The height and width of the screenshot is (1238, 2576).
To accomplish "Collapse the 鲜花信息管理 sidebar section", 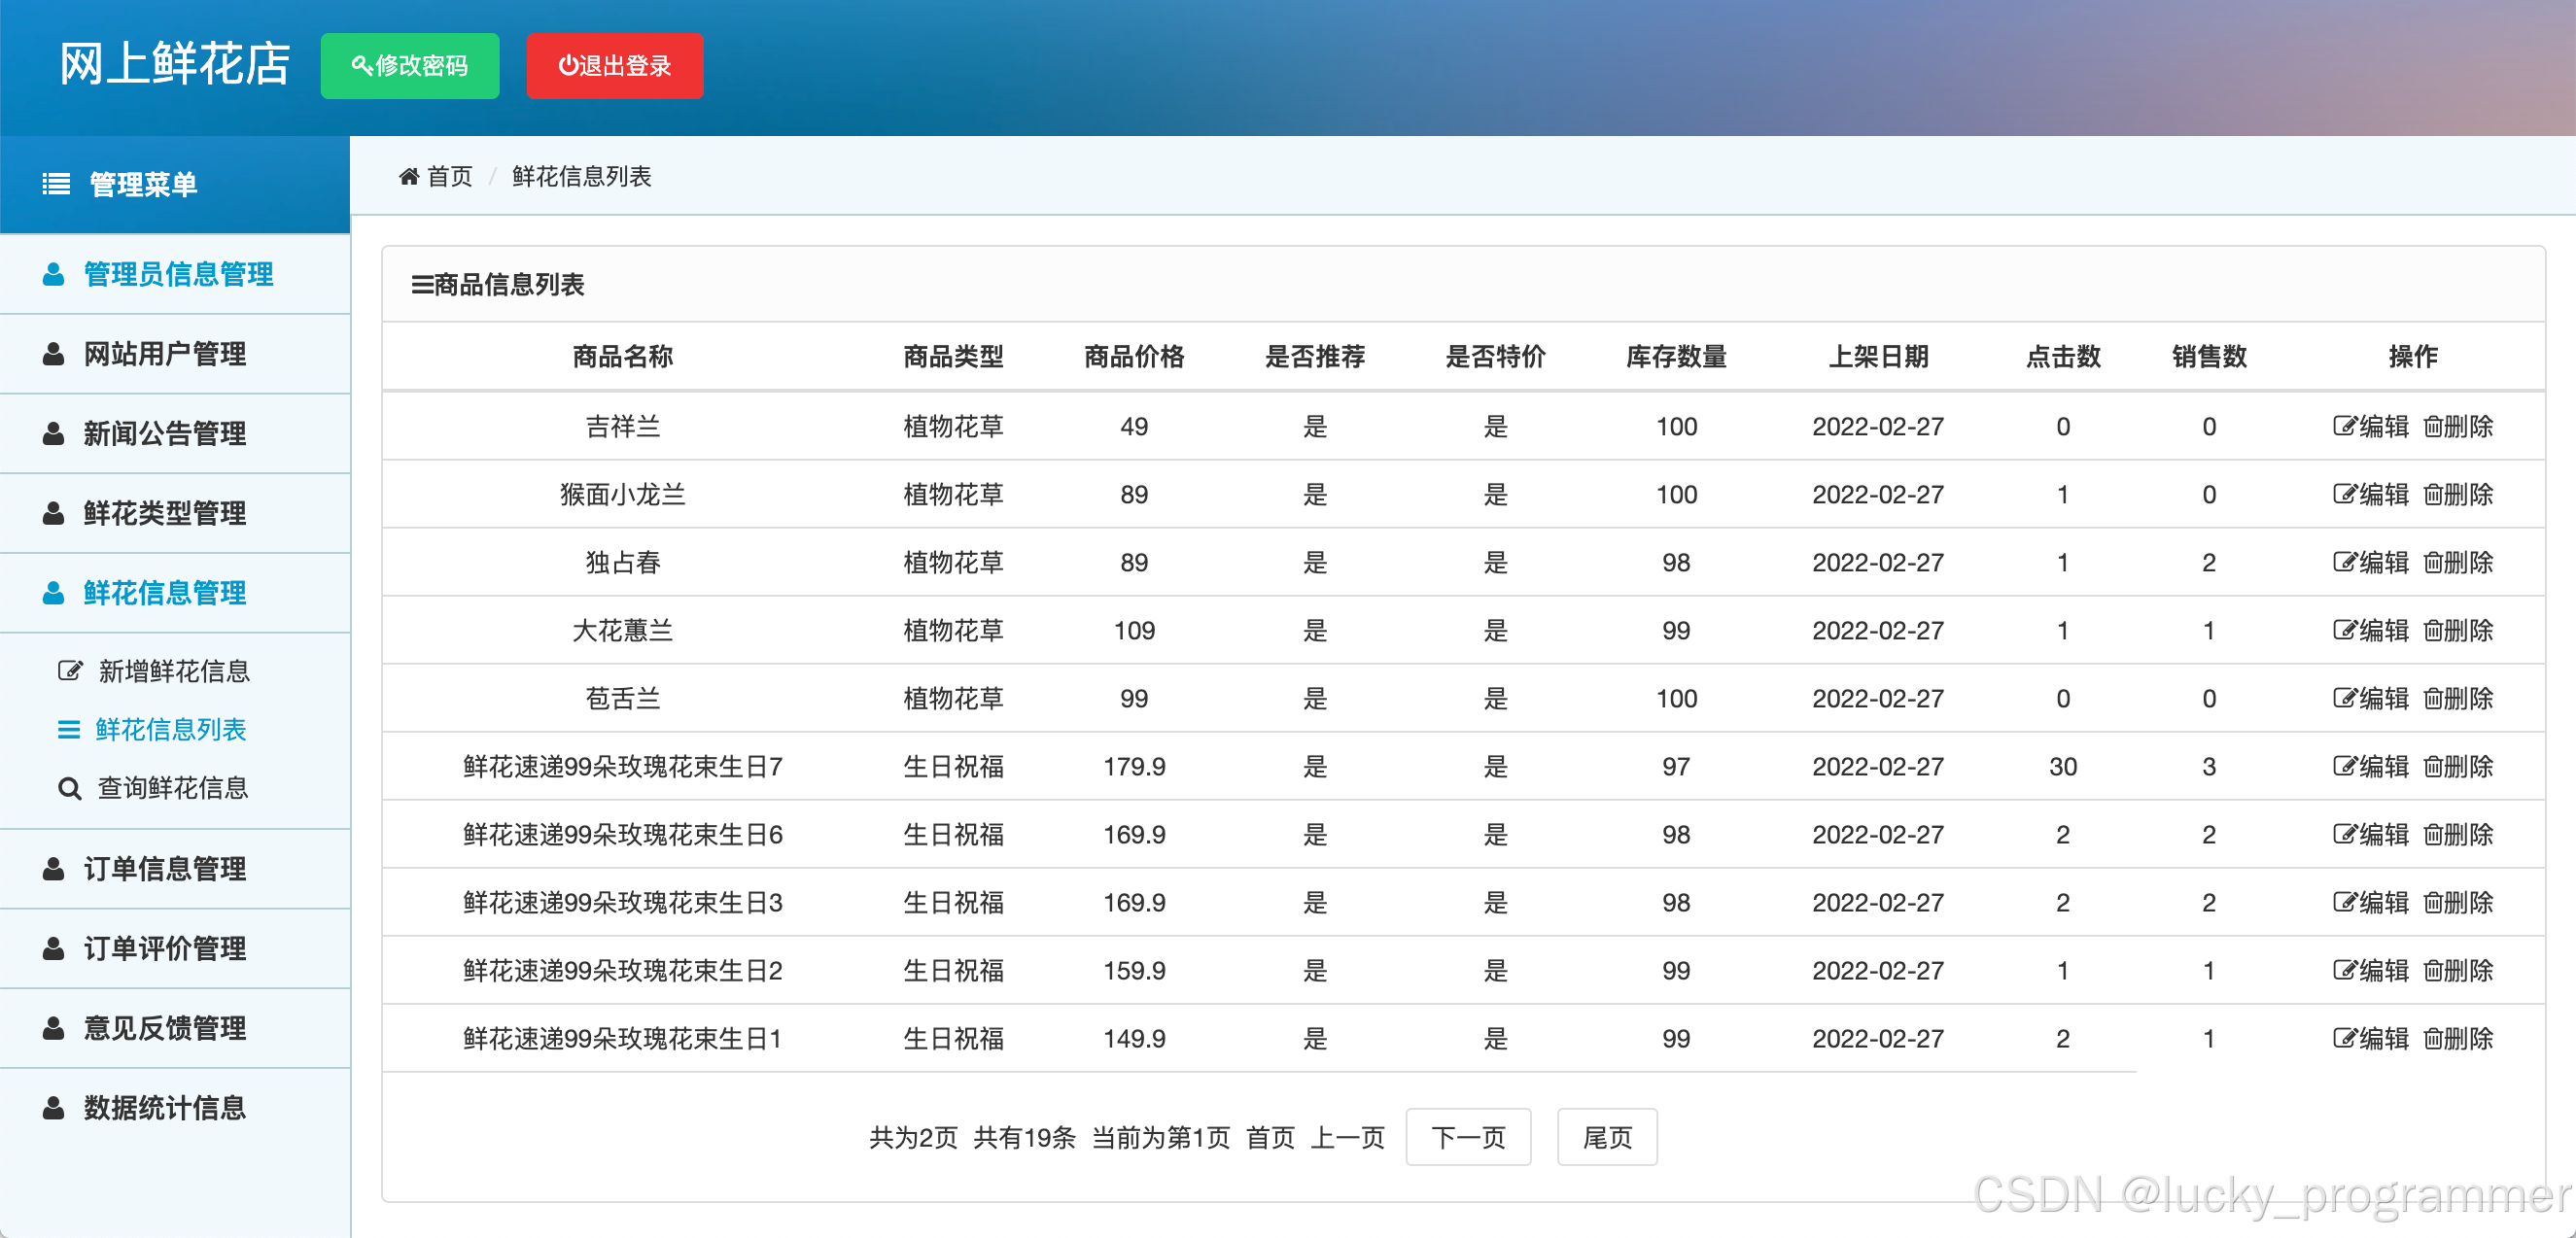I will click(x=165, y=593).
